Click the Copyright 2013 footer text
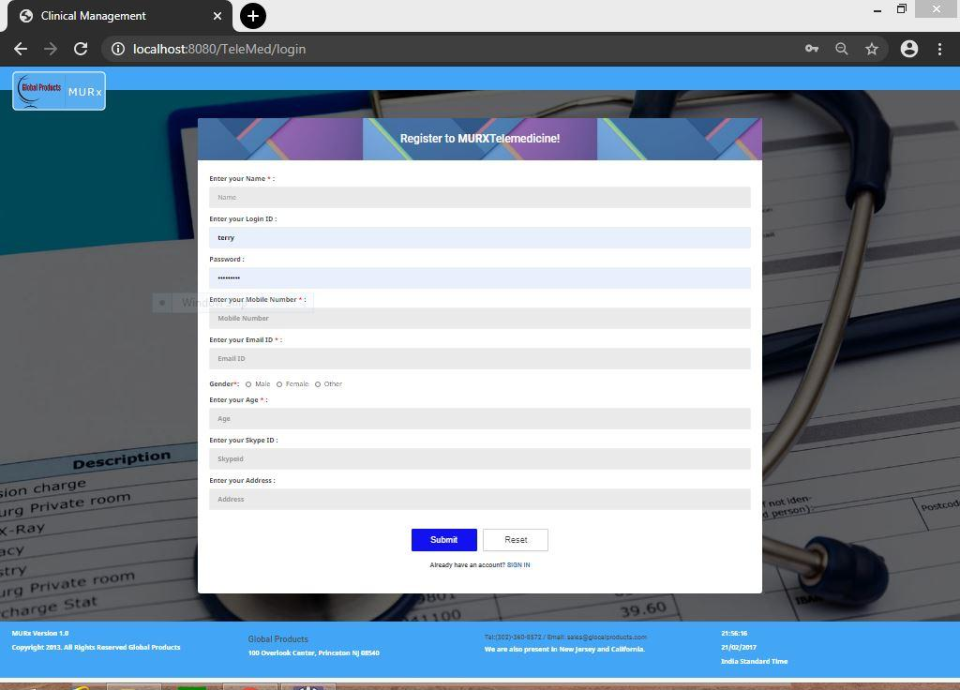The width and height of the screenshot is (960, 690). tap(96, 647)
